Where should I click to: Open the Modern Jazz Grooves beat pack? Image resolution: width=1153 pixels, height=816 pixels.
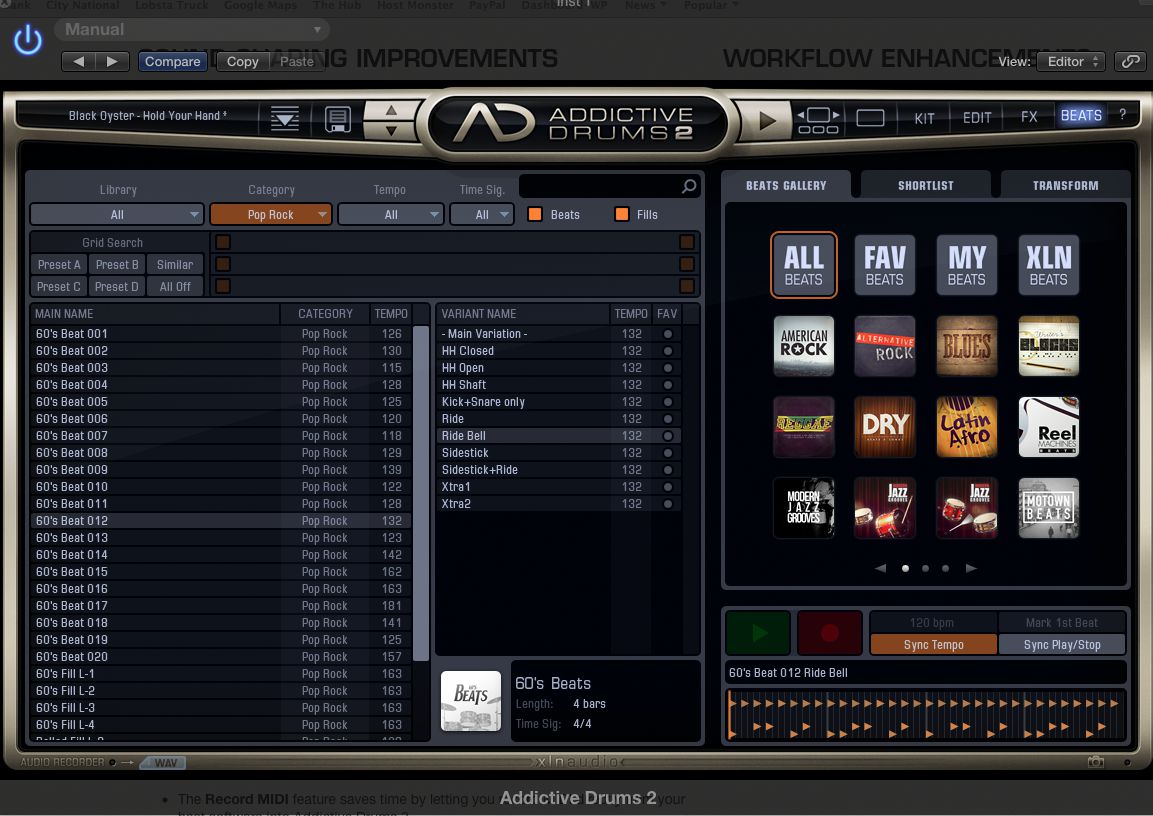click(x=804, y=508)
